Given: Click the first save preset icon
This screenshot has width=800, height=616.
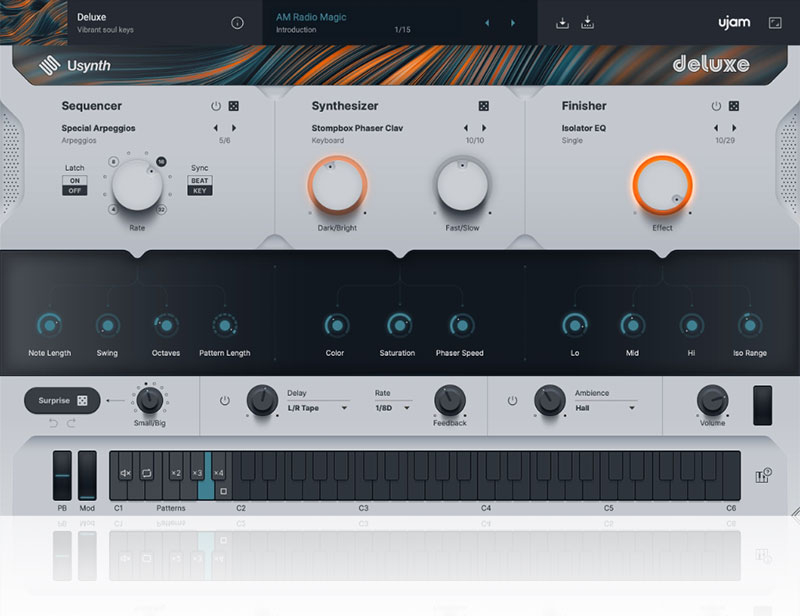Looking at the screenshot, I should (x=562, y=23).
